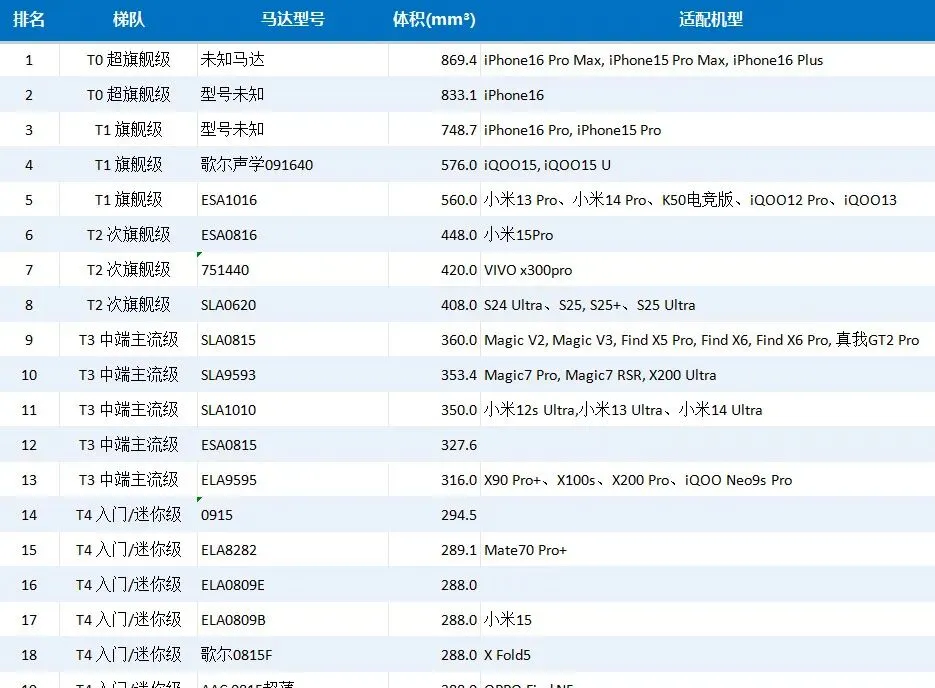This screenshot has height=688, width=935.
Task: Click T3 中端主流级 in row 11
Action: (128, 410)
